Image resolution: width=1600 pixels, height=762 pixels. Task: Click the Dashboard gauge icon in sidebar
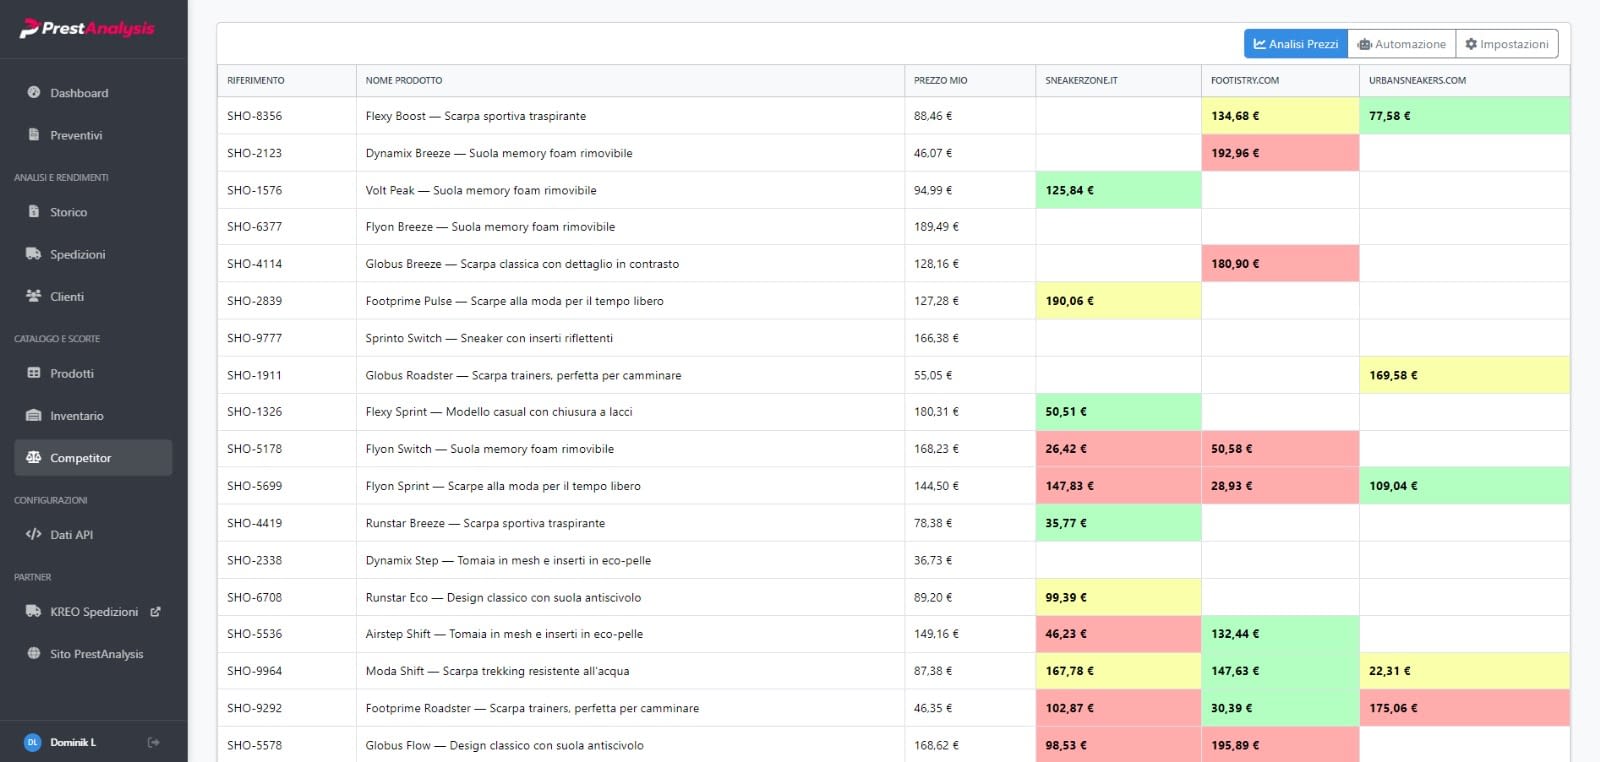[34, 92]
